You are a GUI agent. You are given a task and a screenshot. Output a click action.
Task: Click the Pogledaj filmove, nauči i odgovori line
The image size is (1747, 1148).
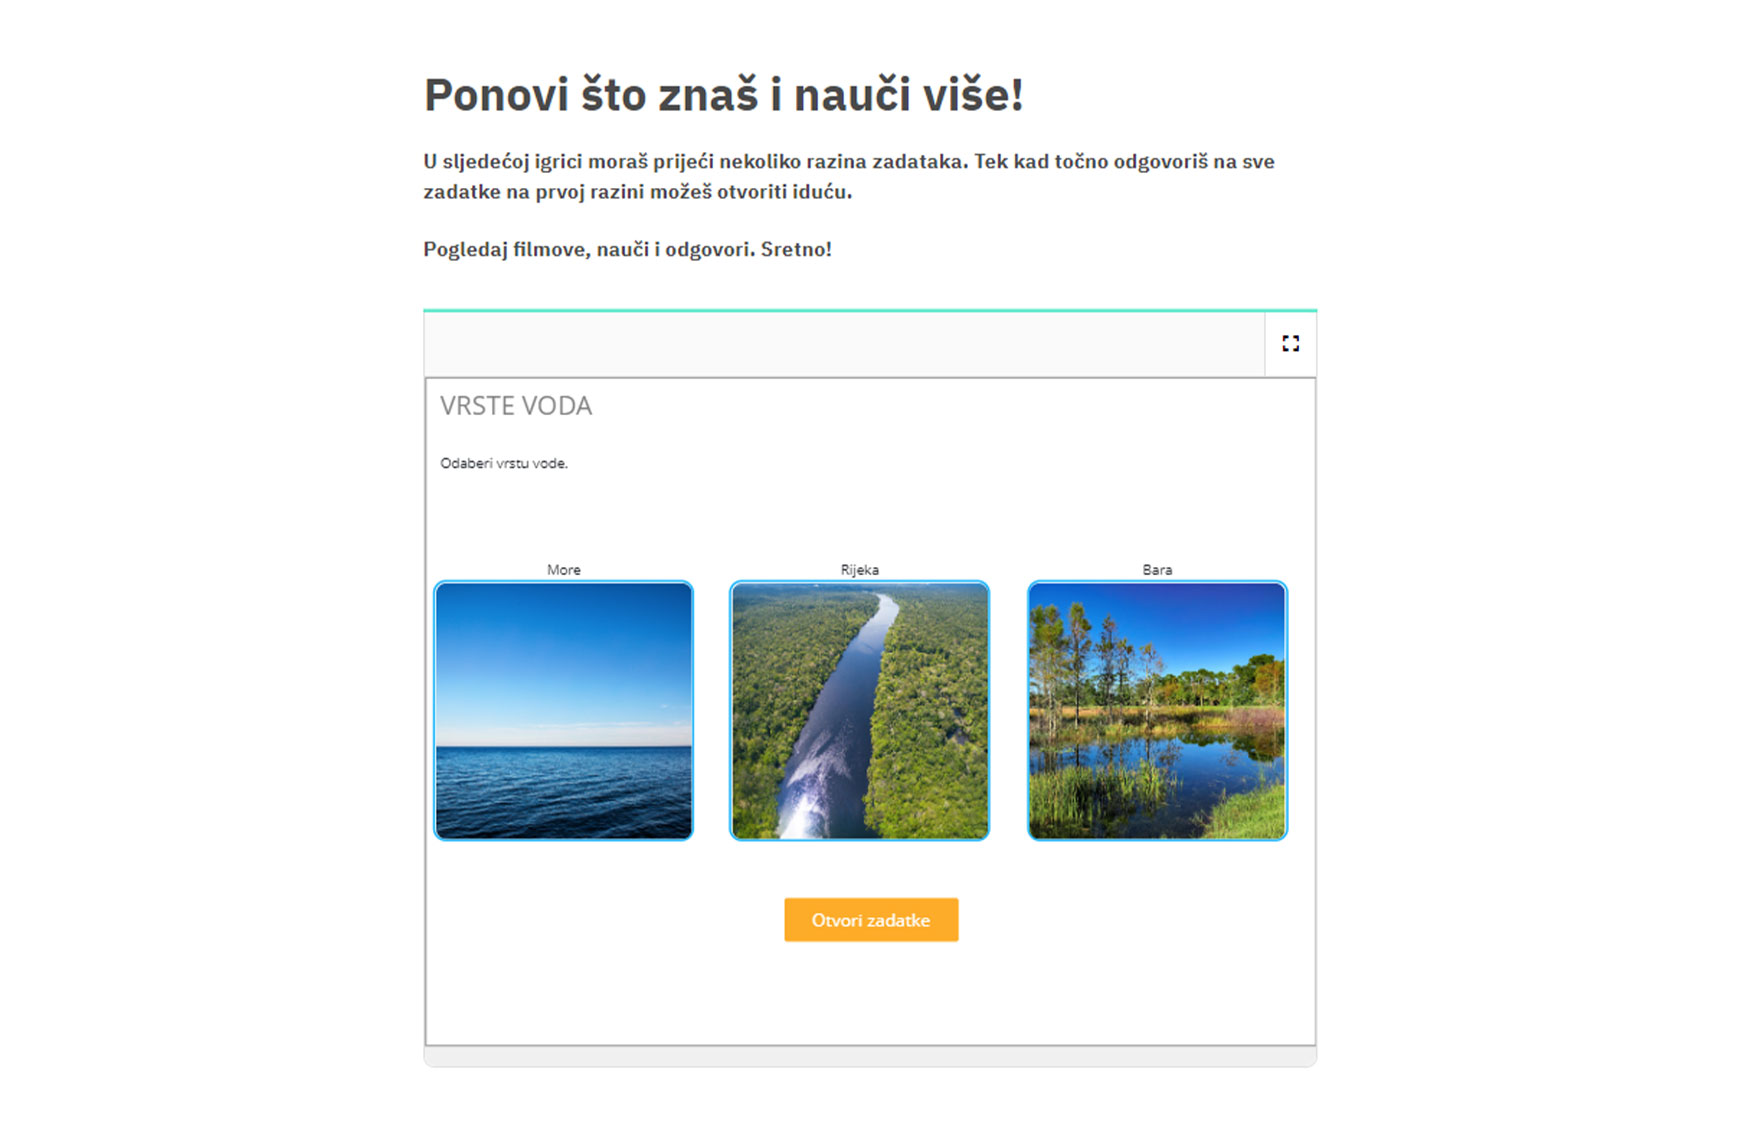627,249
